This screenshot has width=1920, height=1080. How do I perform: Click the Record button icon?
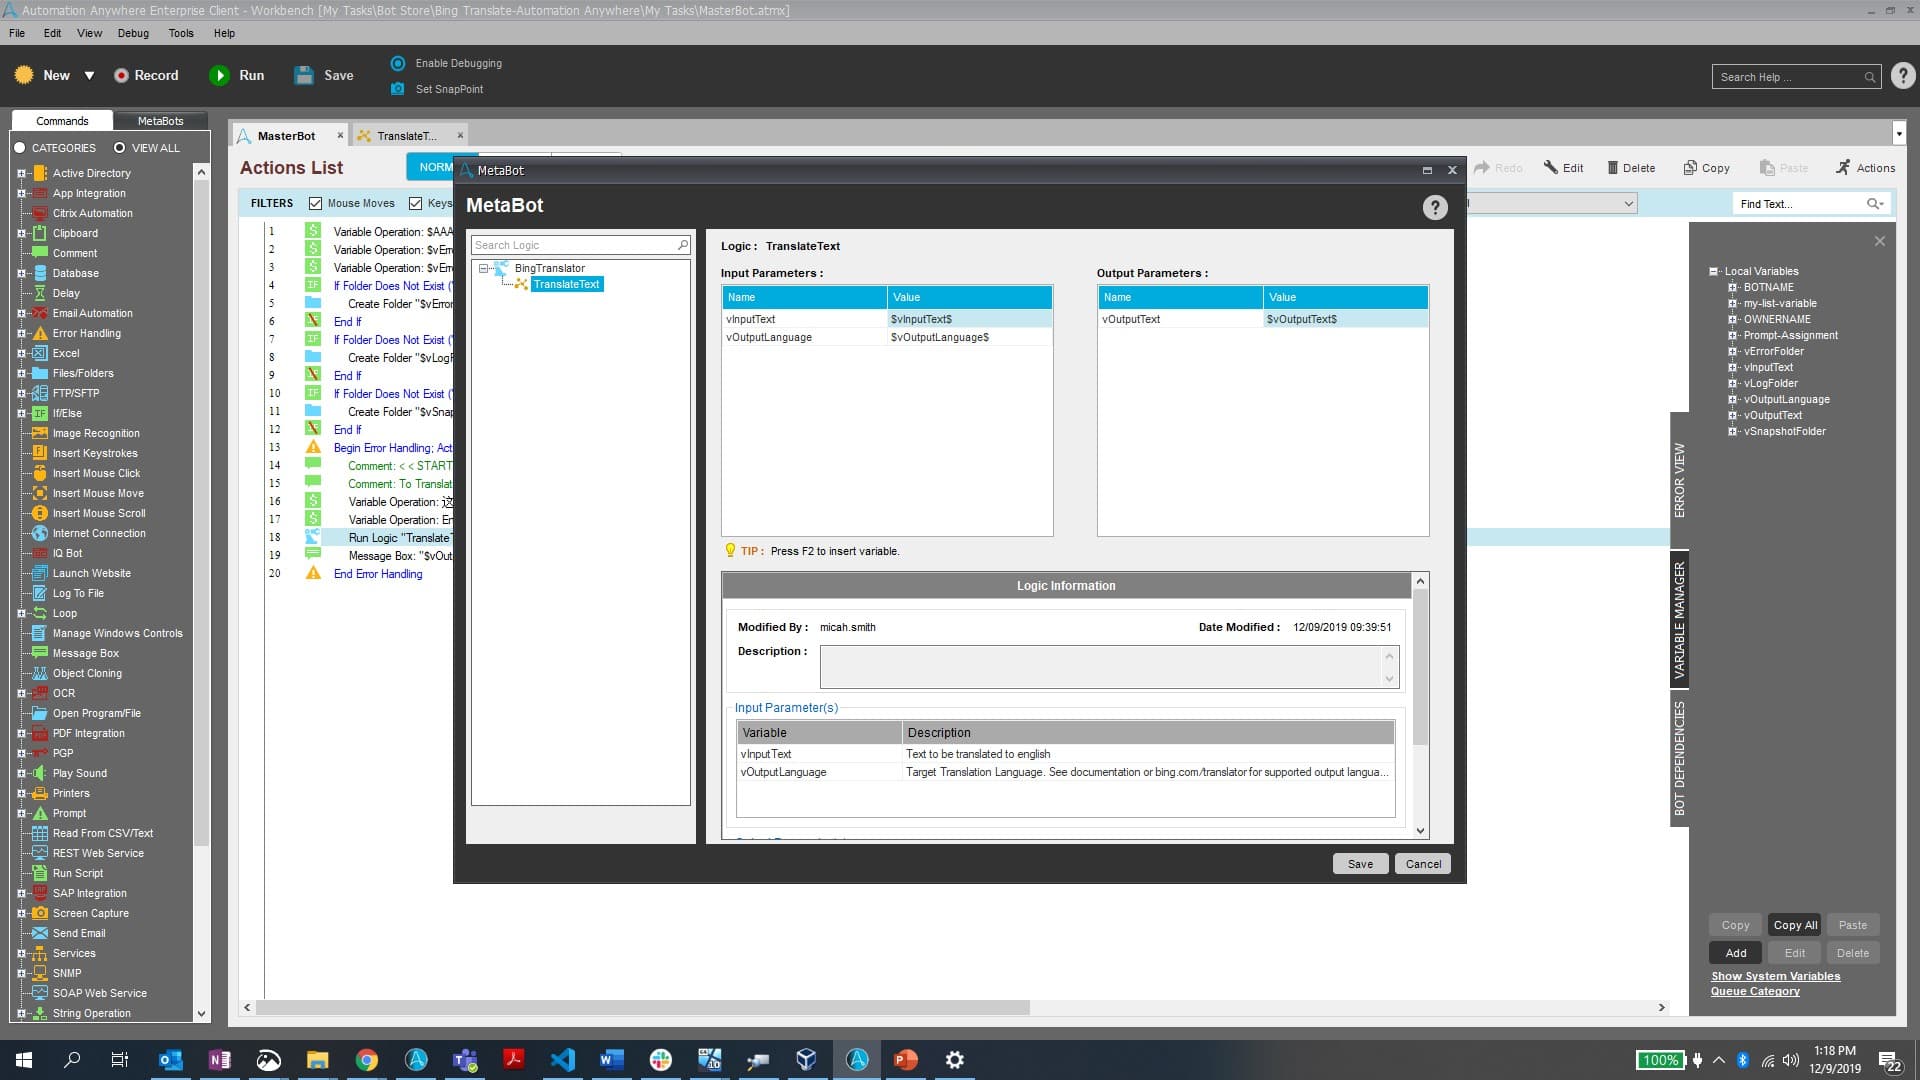click(121, 75)
